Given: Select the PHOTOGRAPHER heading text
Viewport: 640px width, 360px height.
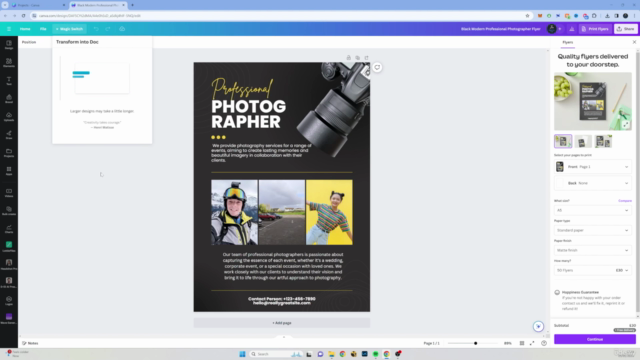Looking at the screenshot, I should point(249,114).
